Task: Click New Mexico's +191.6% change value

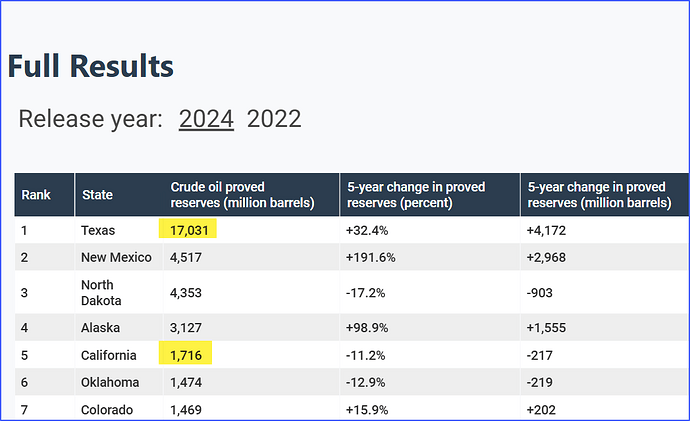Action: click(x=370, y=257)
